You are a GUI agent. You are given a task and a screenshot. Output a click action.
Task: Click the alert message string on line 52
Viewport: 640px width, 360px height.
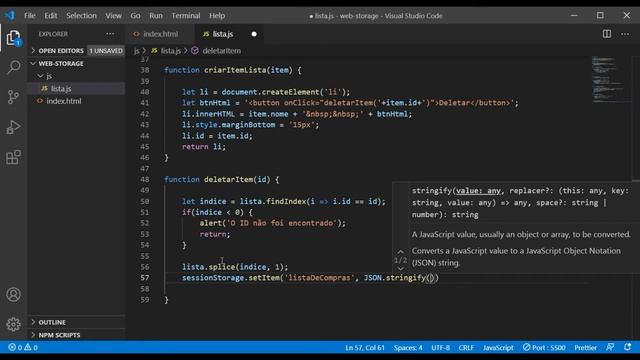coord(281,223)
